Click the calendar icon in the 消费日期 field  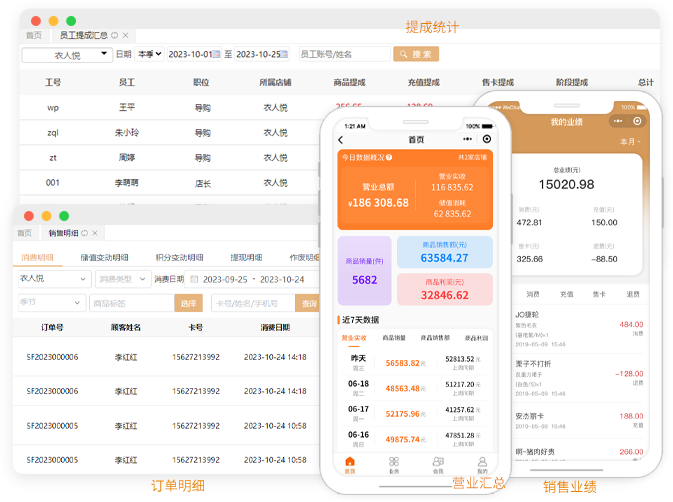[194, 279]
